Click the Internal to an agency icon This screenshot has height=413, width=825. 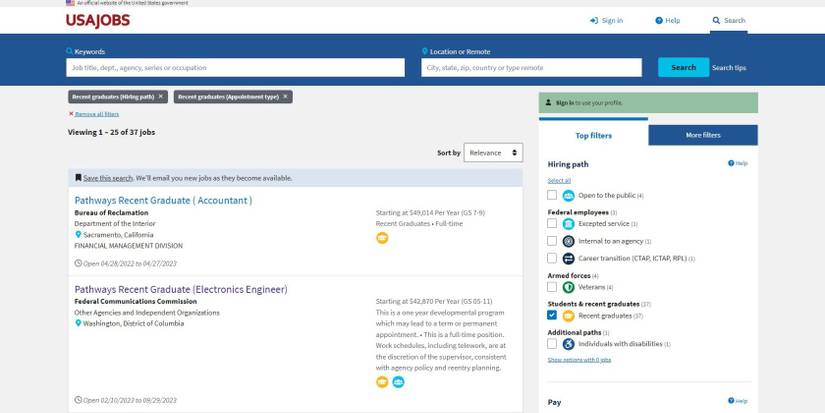click(x=568, y=241)
